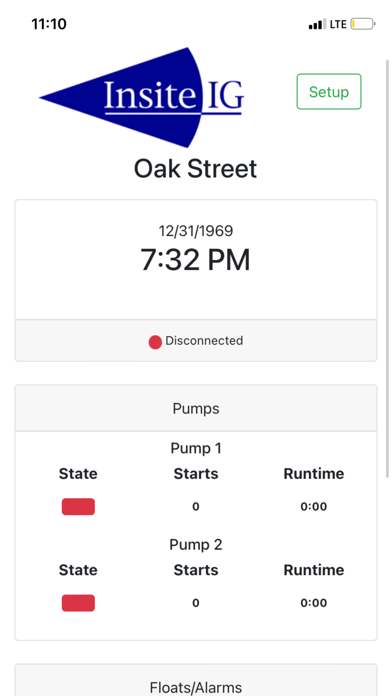Screen dimensions: 392x696
Task: Tap the Pump 2 red state indicator
Action: pos(78,603)
